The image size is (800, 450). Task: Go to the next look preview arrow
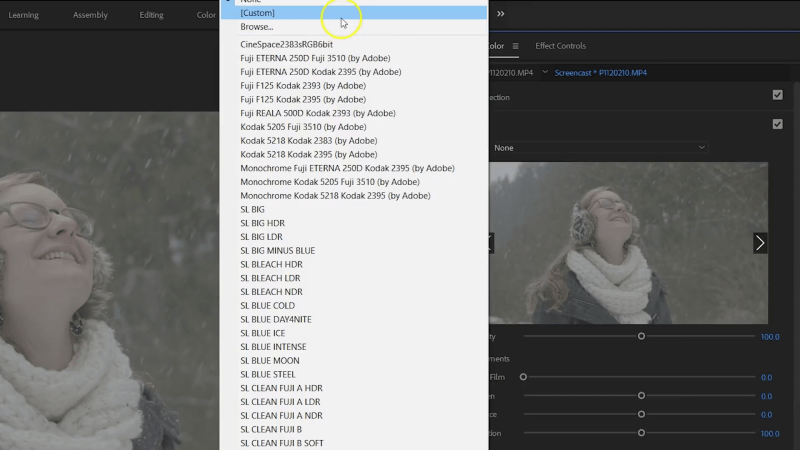pyautogui.click(x=760, y=243)
